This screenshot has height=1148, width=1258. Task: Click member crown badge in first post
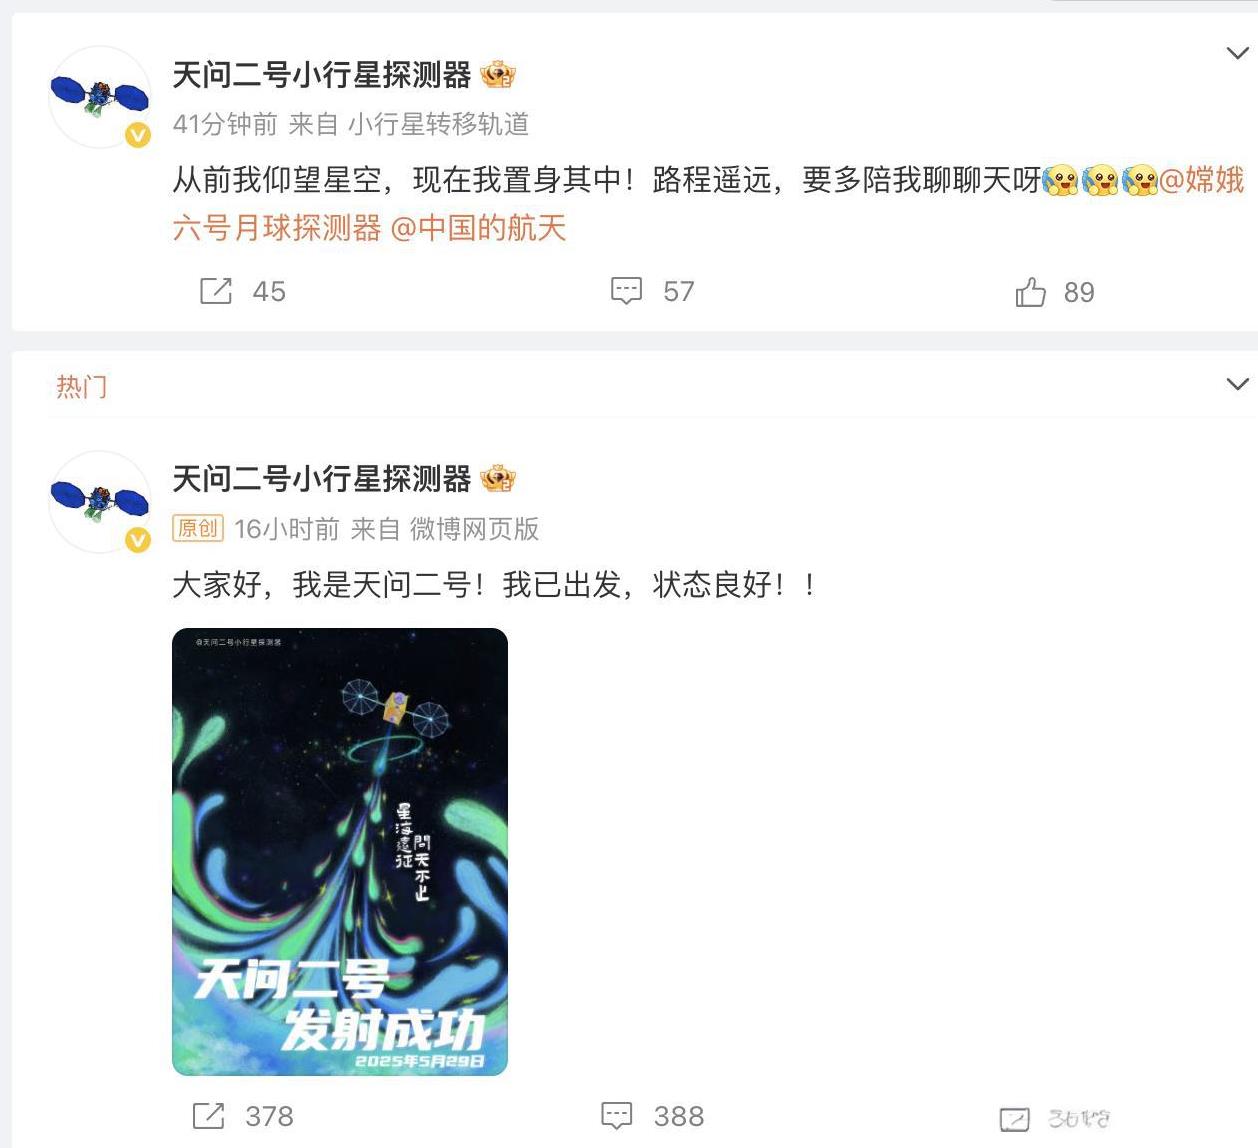pyautogui.click(x=498, y=75)
